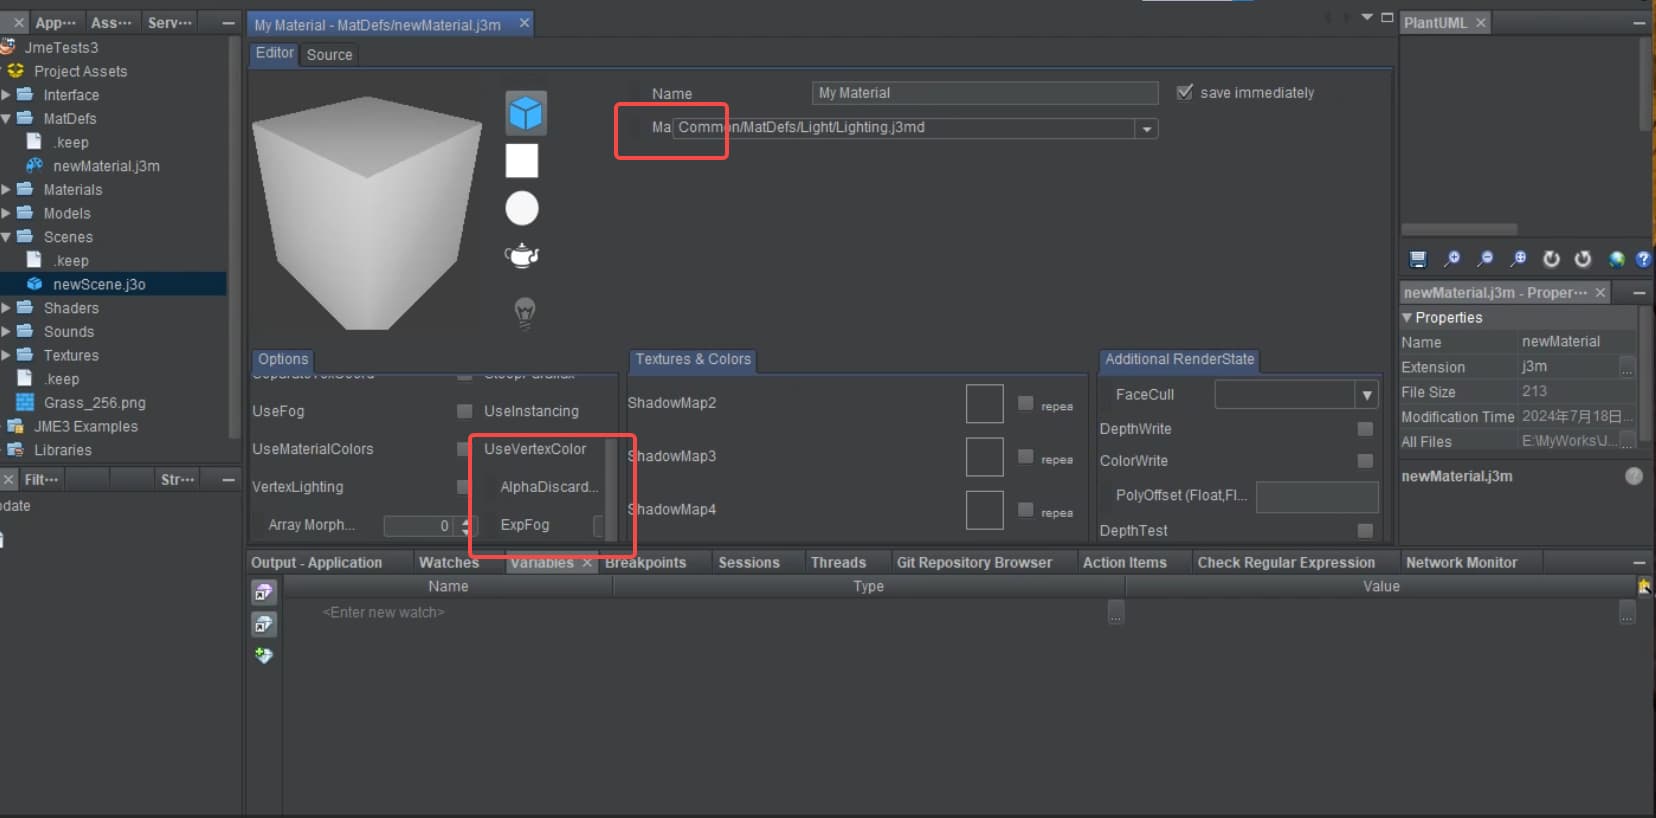The width and height of the screenshot is (1656, 818).
Task: Select JME3 Examples node
Action: point(86,426)
